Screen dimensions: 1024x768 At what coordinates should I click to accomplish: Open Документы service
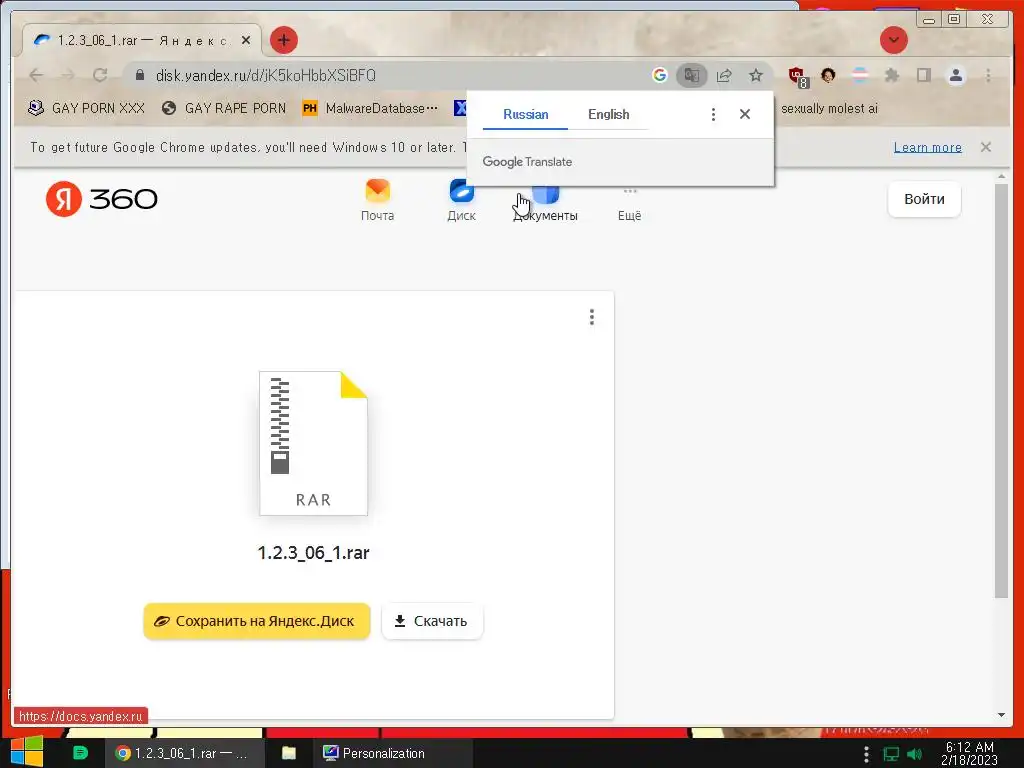click(545, 206)
